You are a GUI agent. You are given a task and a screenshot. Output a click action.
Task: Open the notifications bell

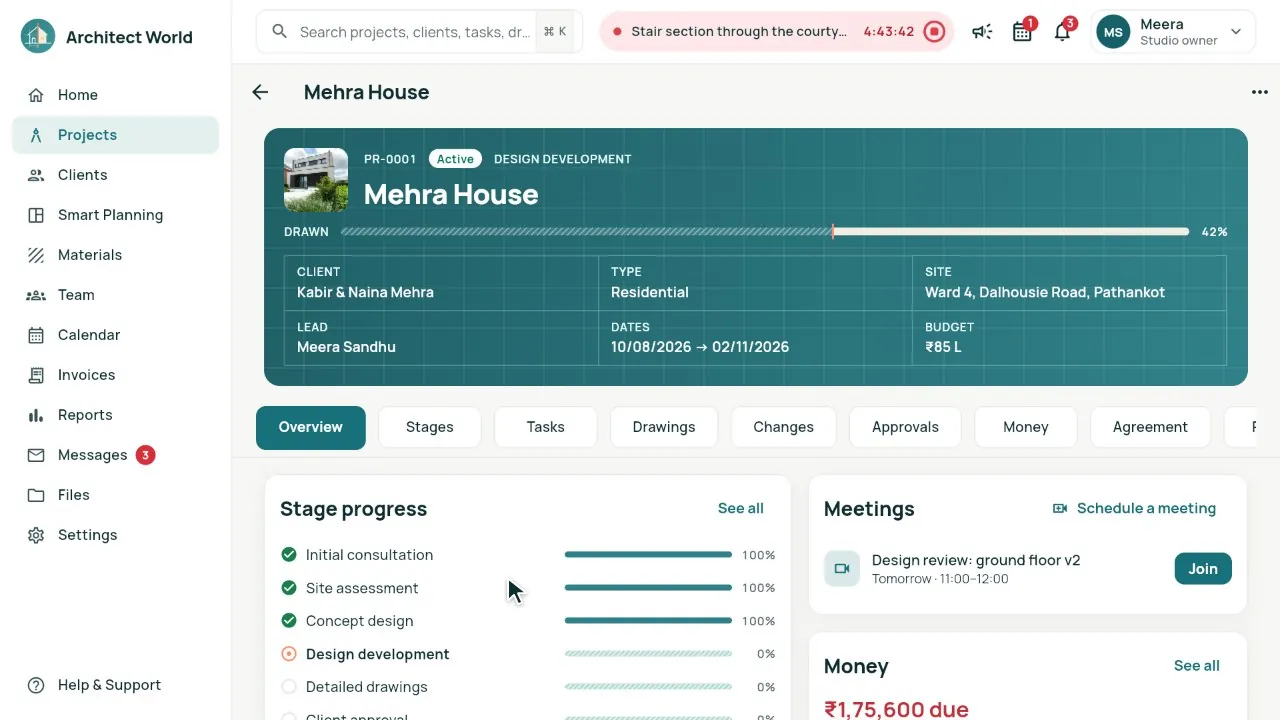(1062, 32)
